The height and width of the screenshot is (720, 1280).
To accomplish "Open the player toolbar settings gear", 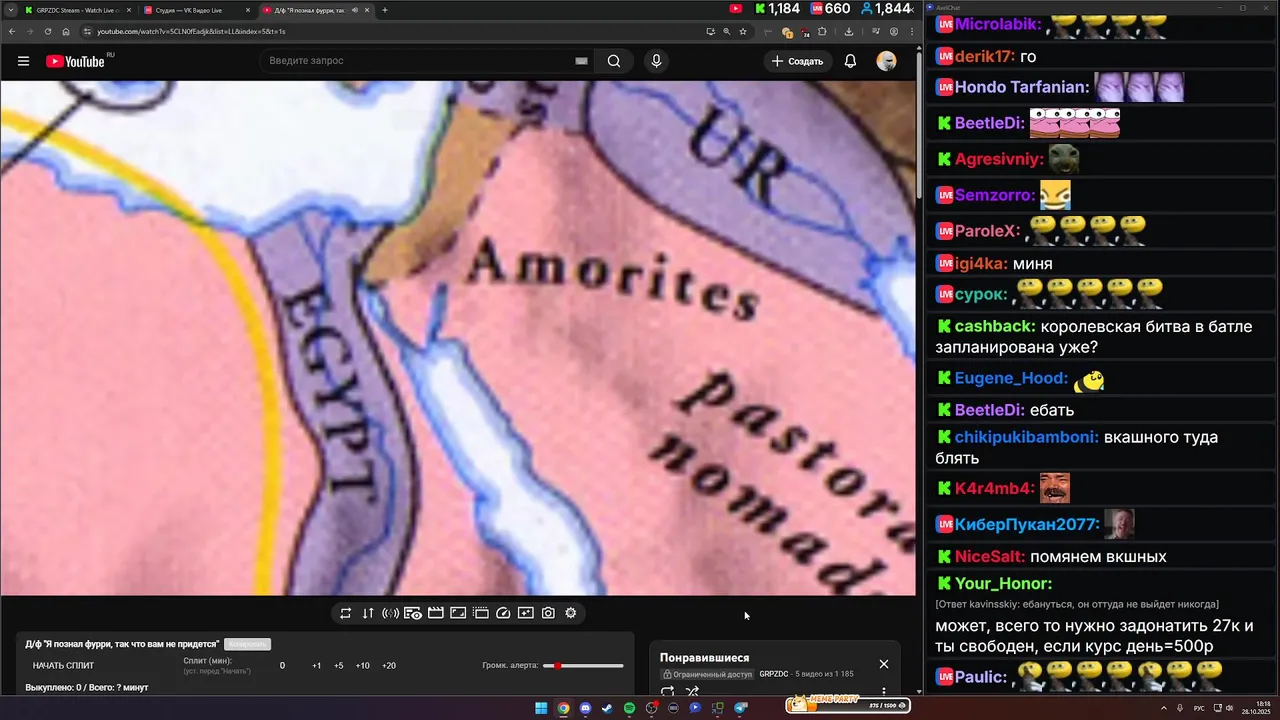I will [x=571, y=613].
